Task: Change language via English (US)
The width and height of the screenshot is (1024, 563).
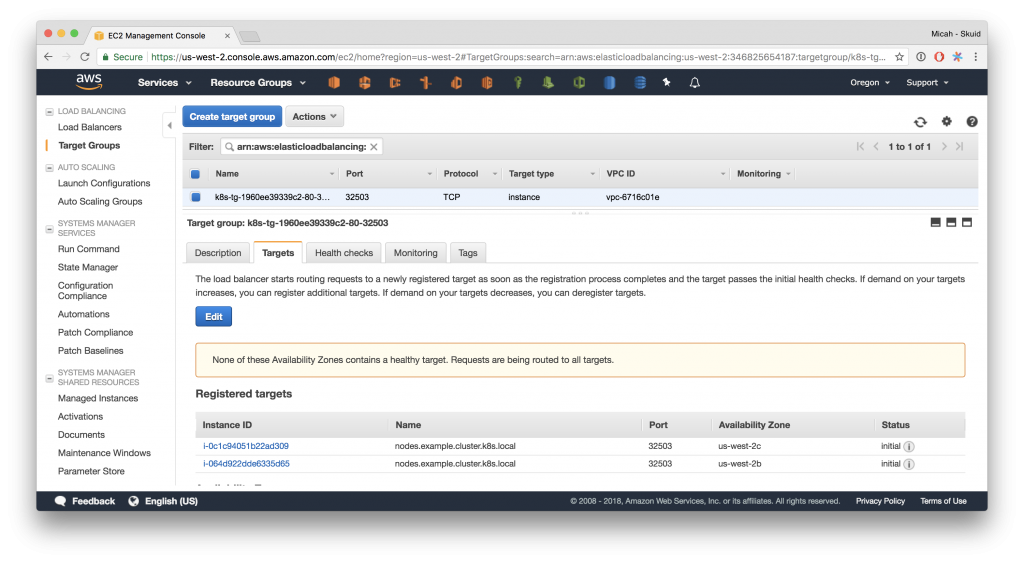Action: coord(163,501)
